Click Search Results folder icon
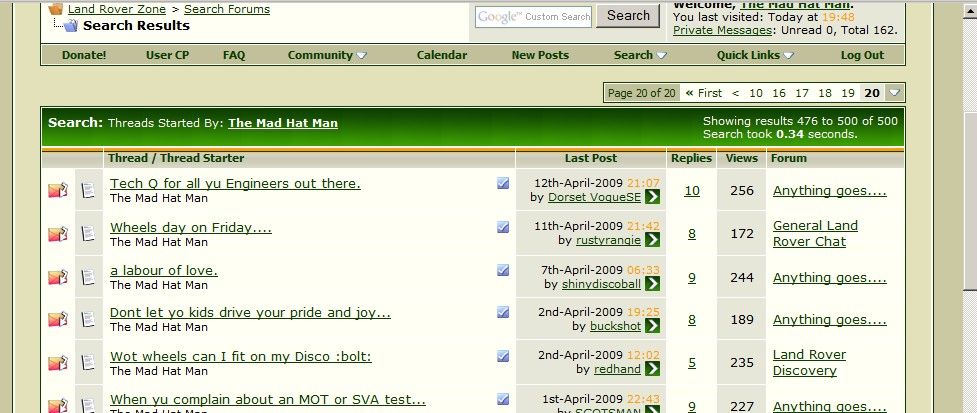 [x=70, y=26]
